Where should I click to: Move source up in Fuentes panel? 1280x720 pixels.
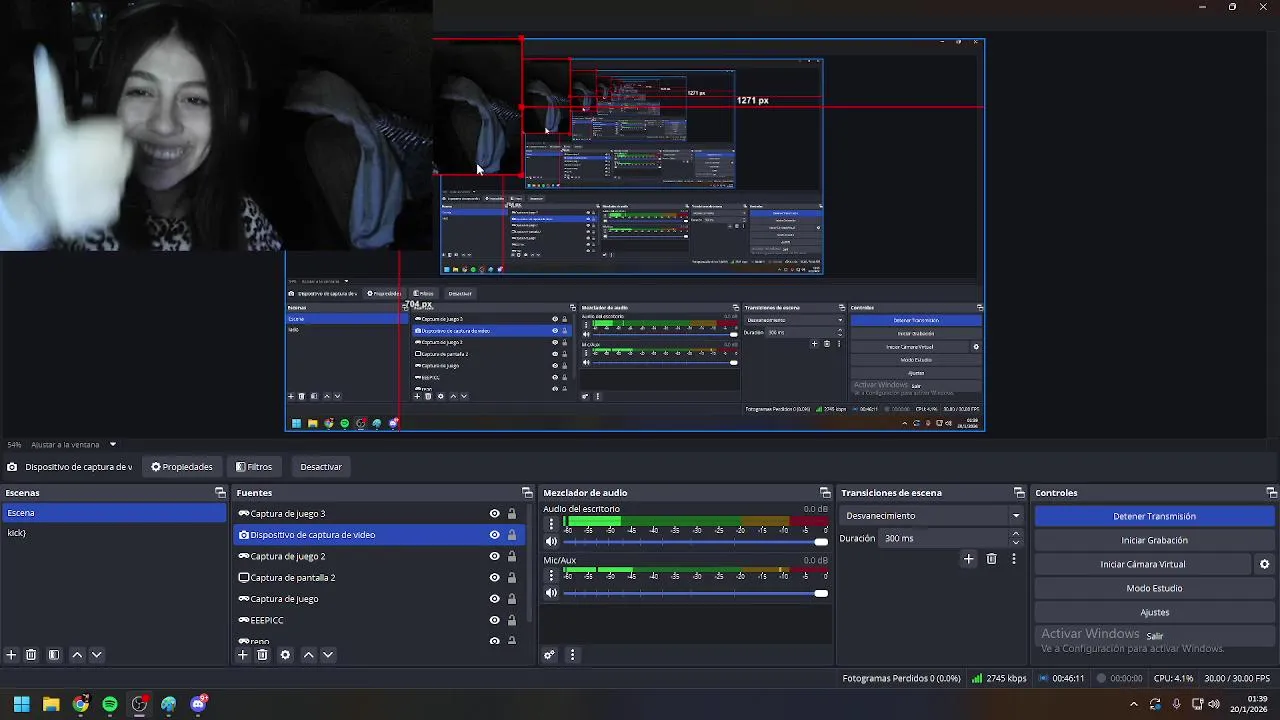click(308, 655)
